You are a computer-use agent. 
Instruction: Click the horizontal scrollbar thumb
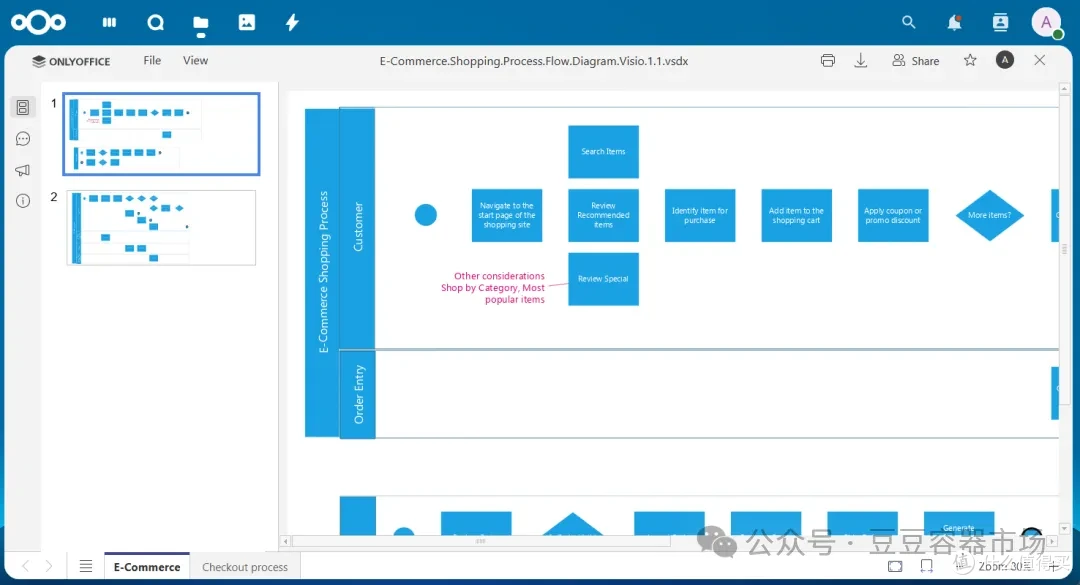(x=481, y=542)
